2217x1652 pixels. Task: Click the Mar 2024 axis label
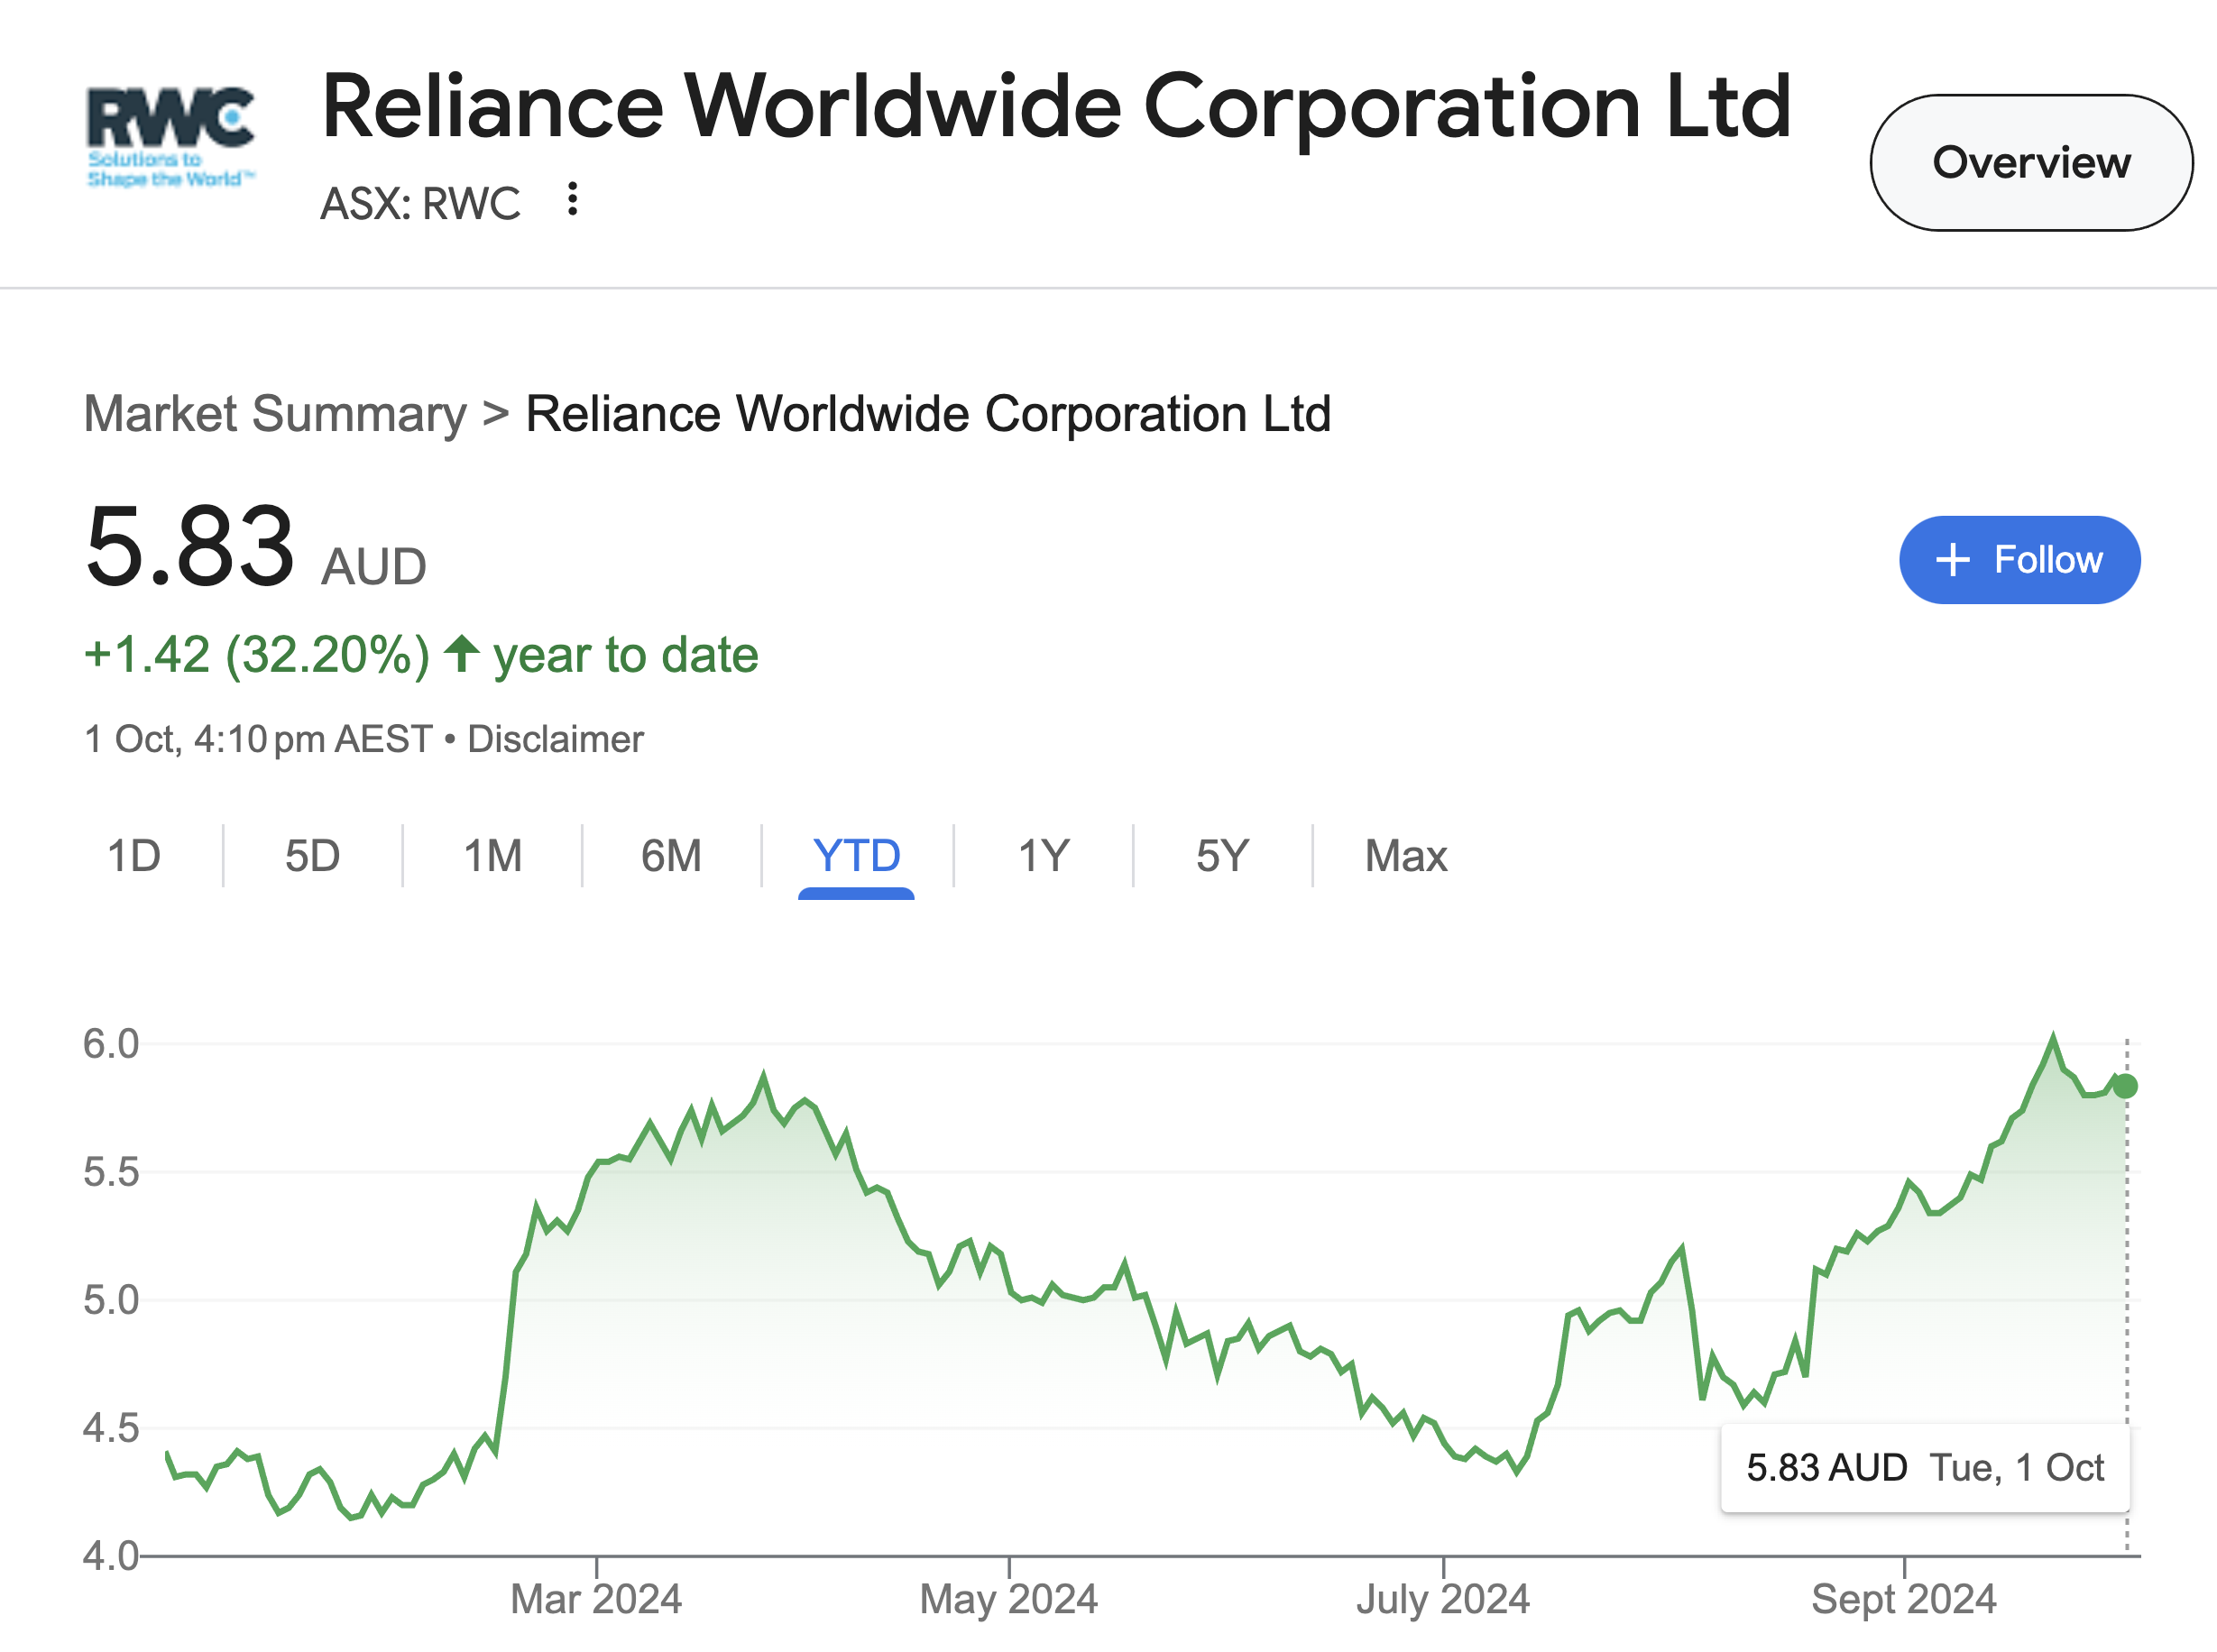(x=596, y=1599)
